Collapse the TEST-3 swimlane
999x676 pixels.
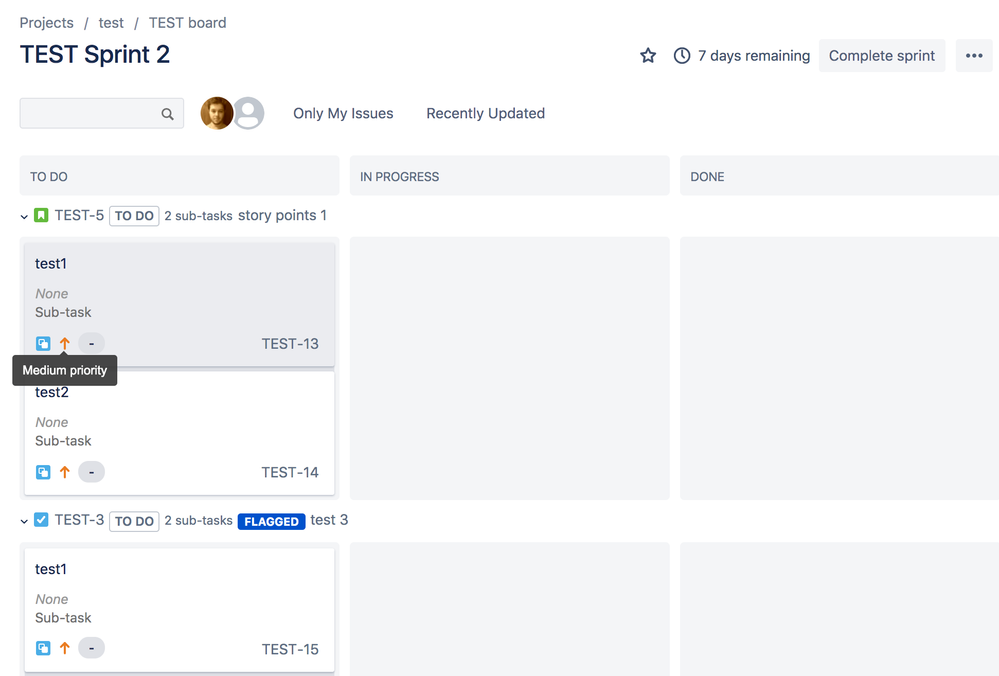pyautogui.click(x=22, y=520)
